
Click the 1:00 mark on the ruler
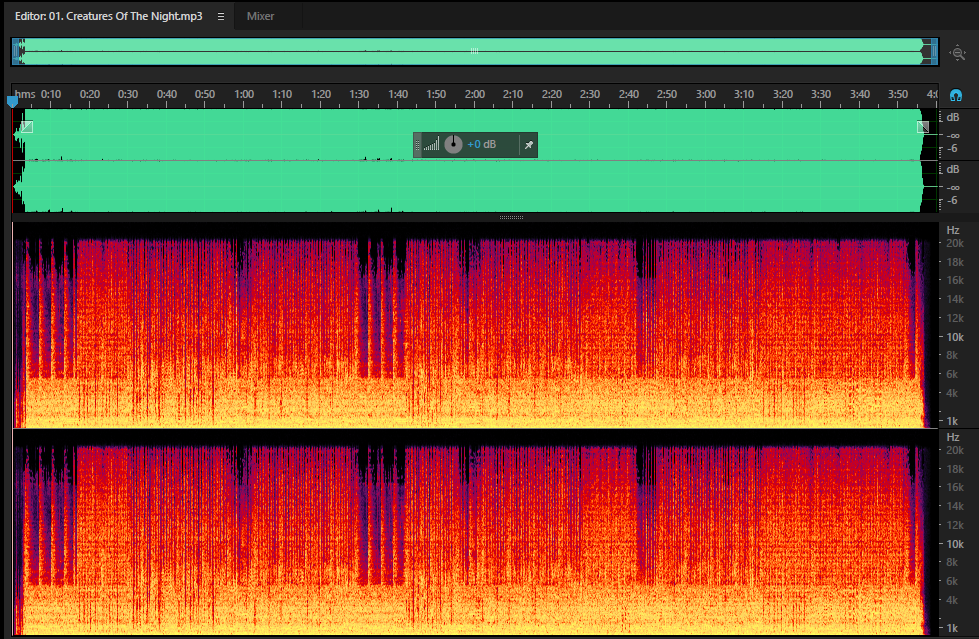[x=244, y=94]
